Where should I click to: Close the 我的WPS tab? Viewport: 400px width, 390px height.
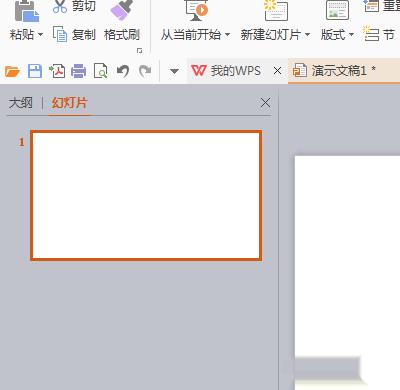[x=277, y=71]
